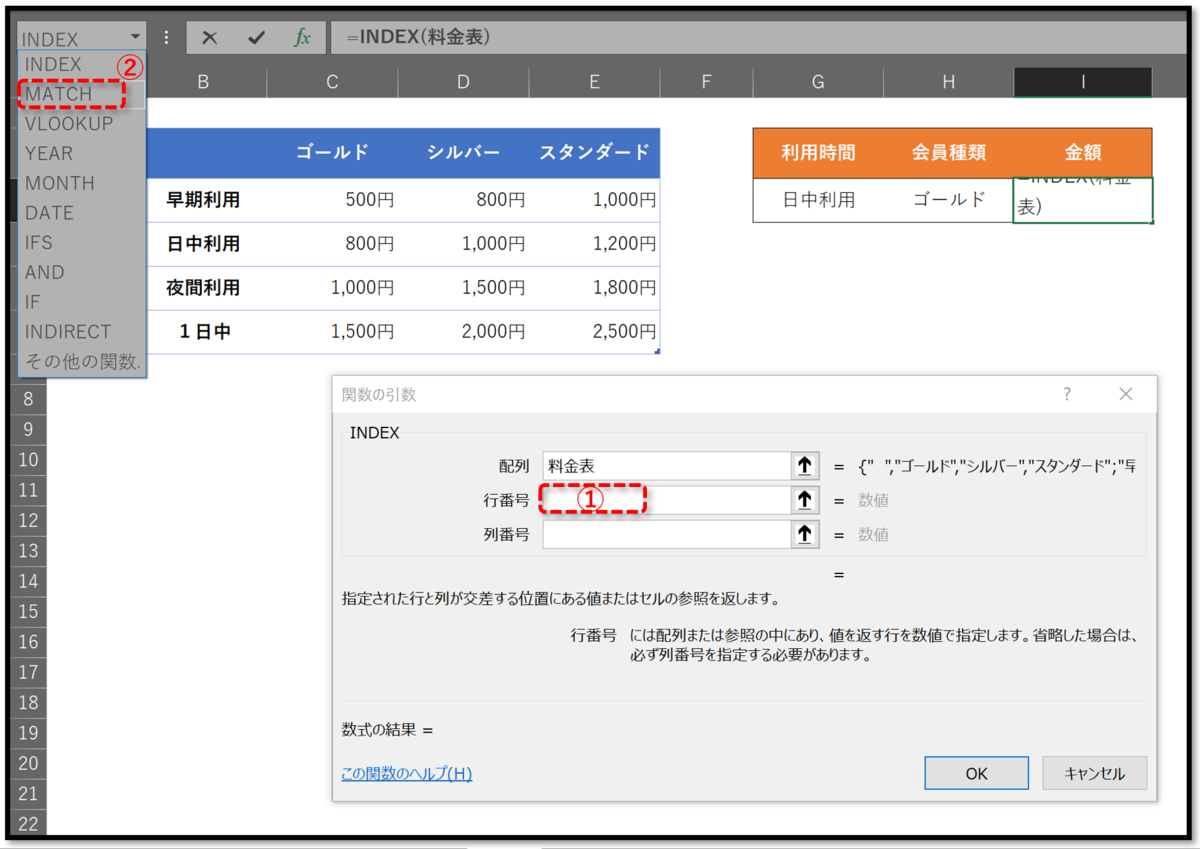
Task: Select row 22 header
Action: point(28,824)
